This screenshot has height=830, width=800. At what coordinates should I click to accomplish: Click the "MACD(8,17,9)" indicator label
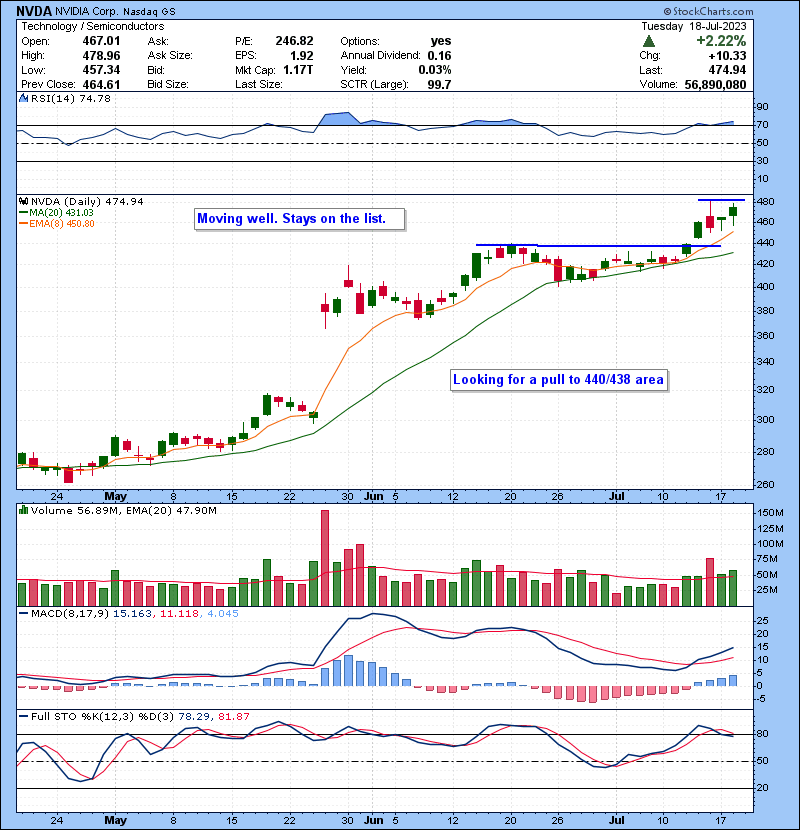(70, 614)
